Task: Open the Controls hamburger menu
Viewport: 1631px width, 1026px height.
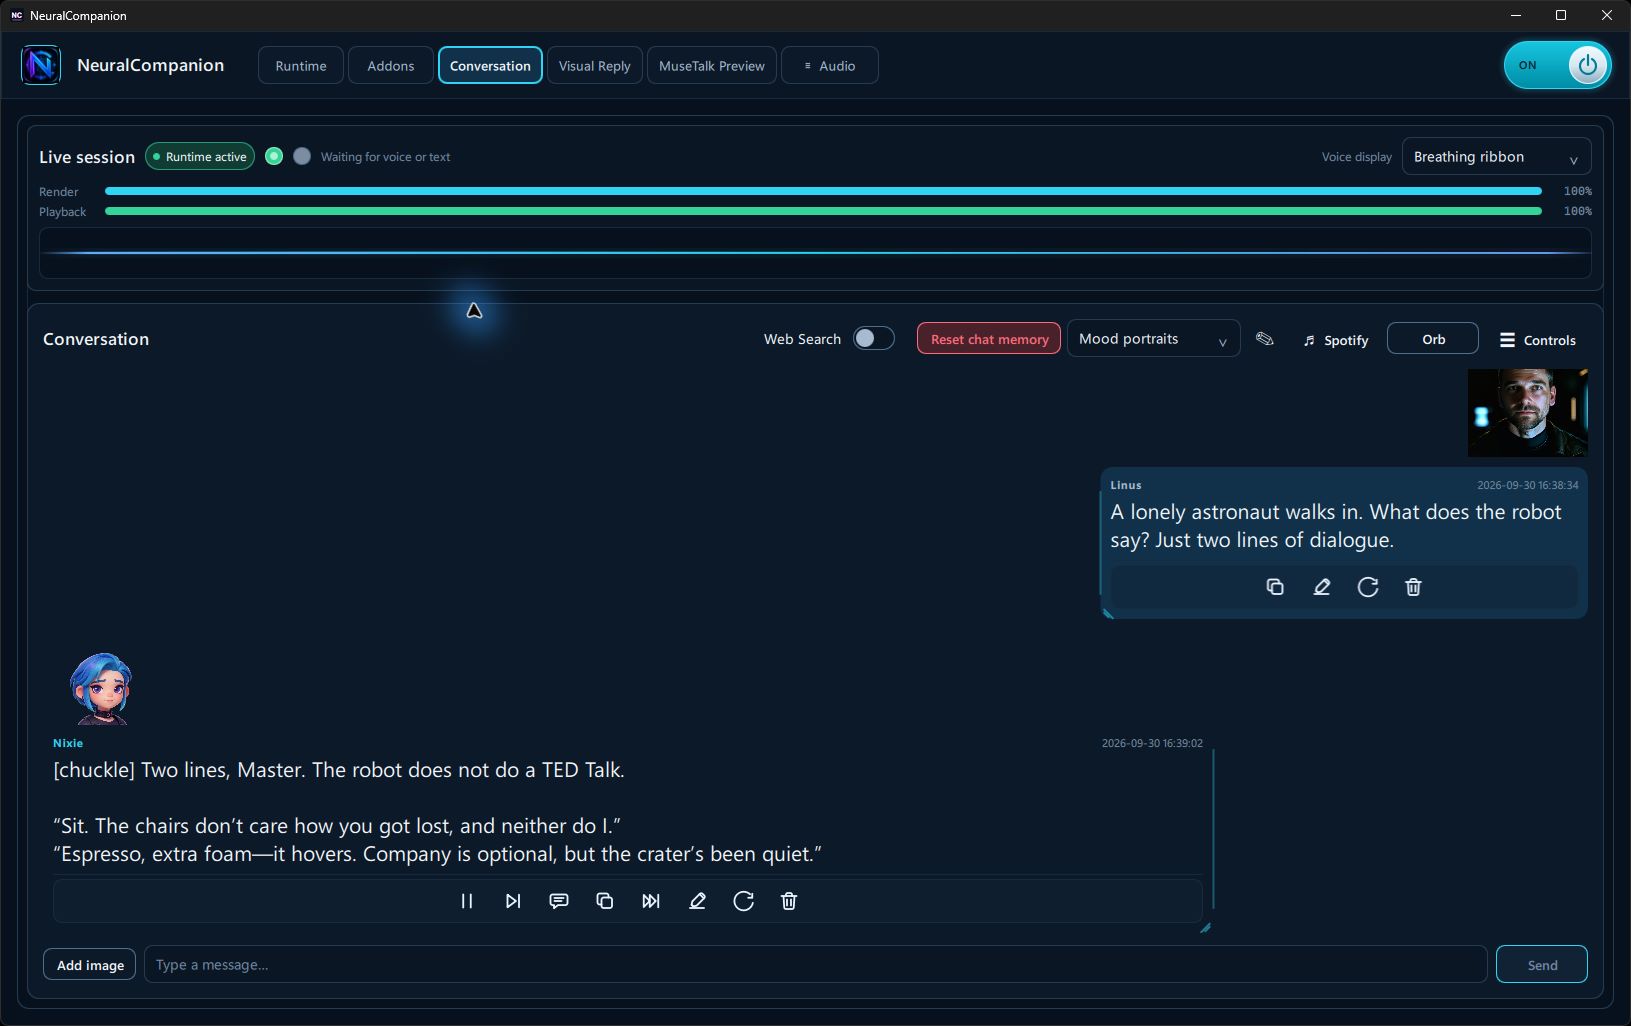Action: coord(1538,340)
